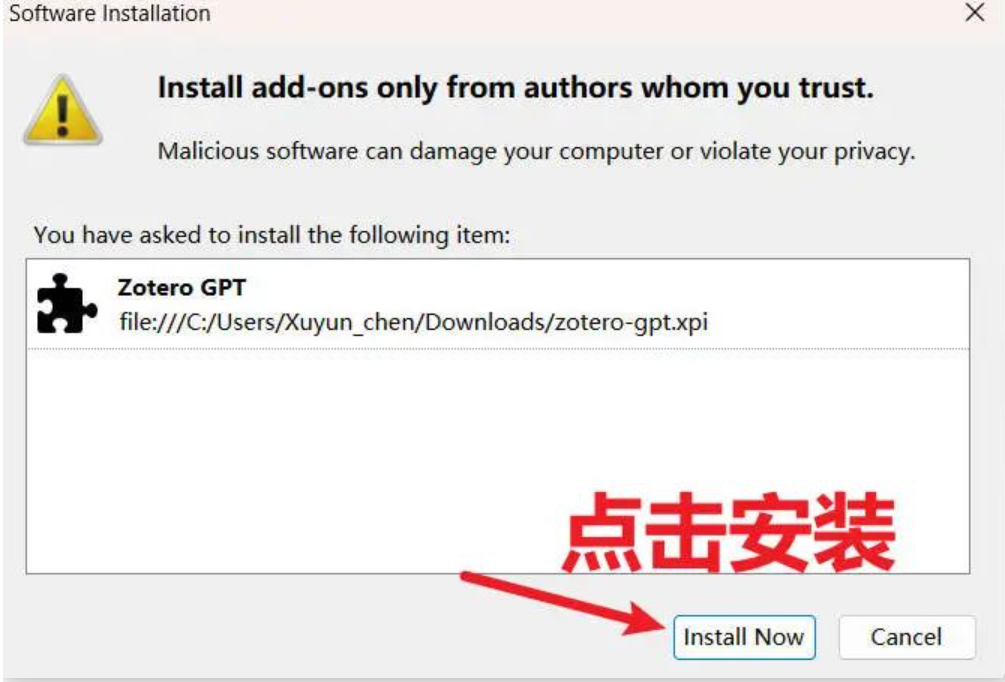This screenshot has width=1005, height=682.
Task: Click the 'You have asked to install' label
Action: coord(272,235)
